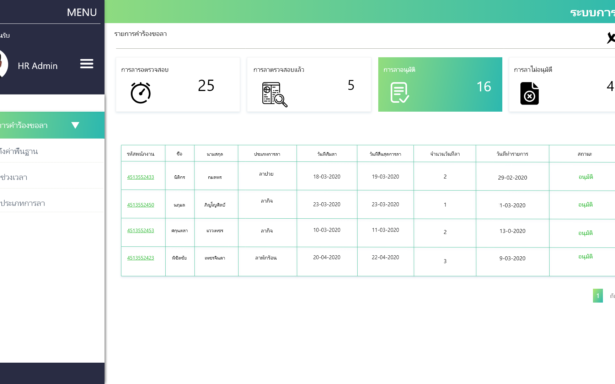The image size is (615, 384).
Task: Open the hamburger menu next to HR Admin
Action: tap(87, 64)
